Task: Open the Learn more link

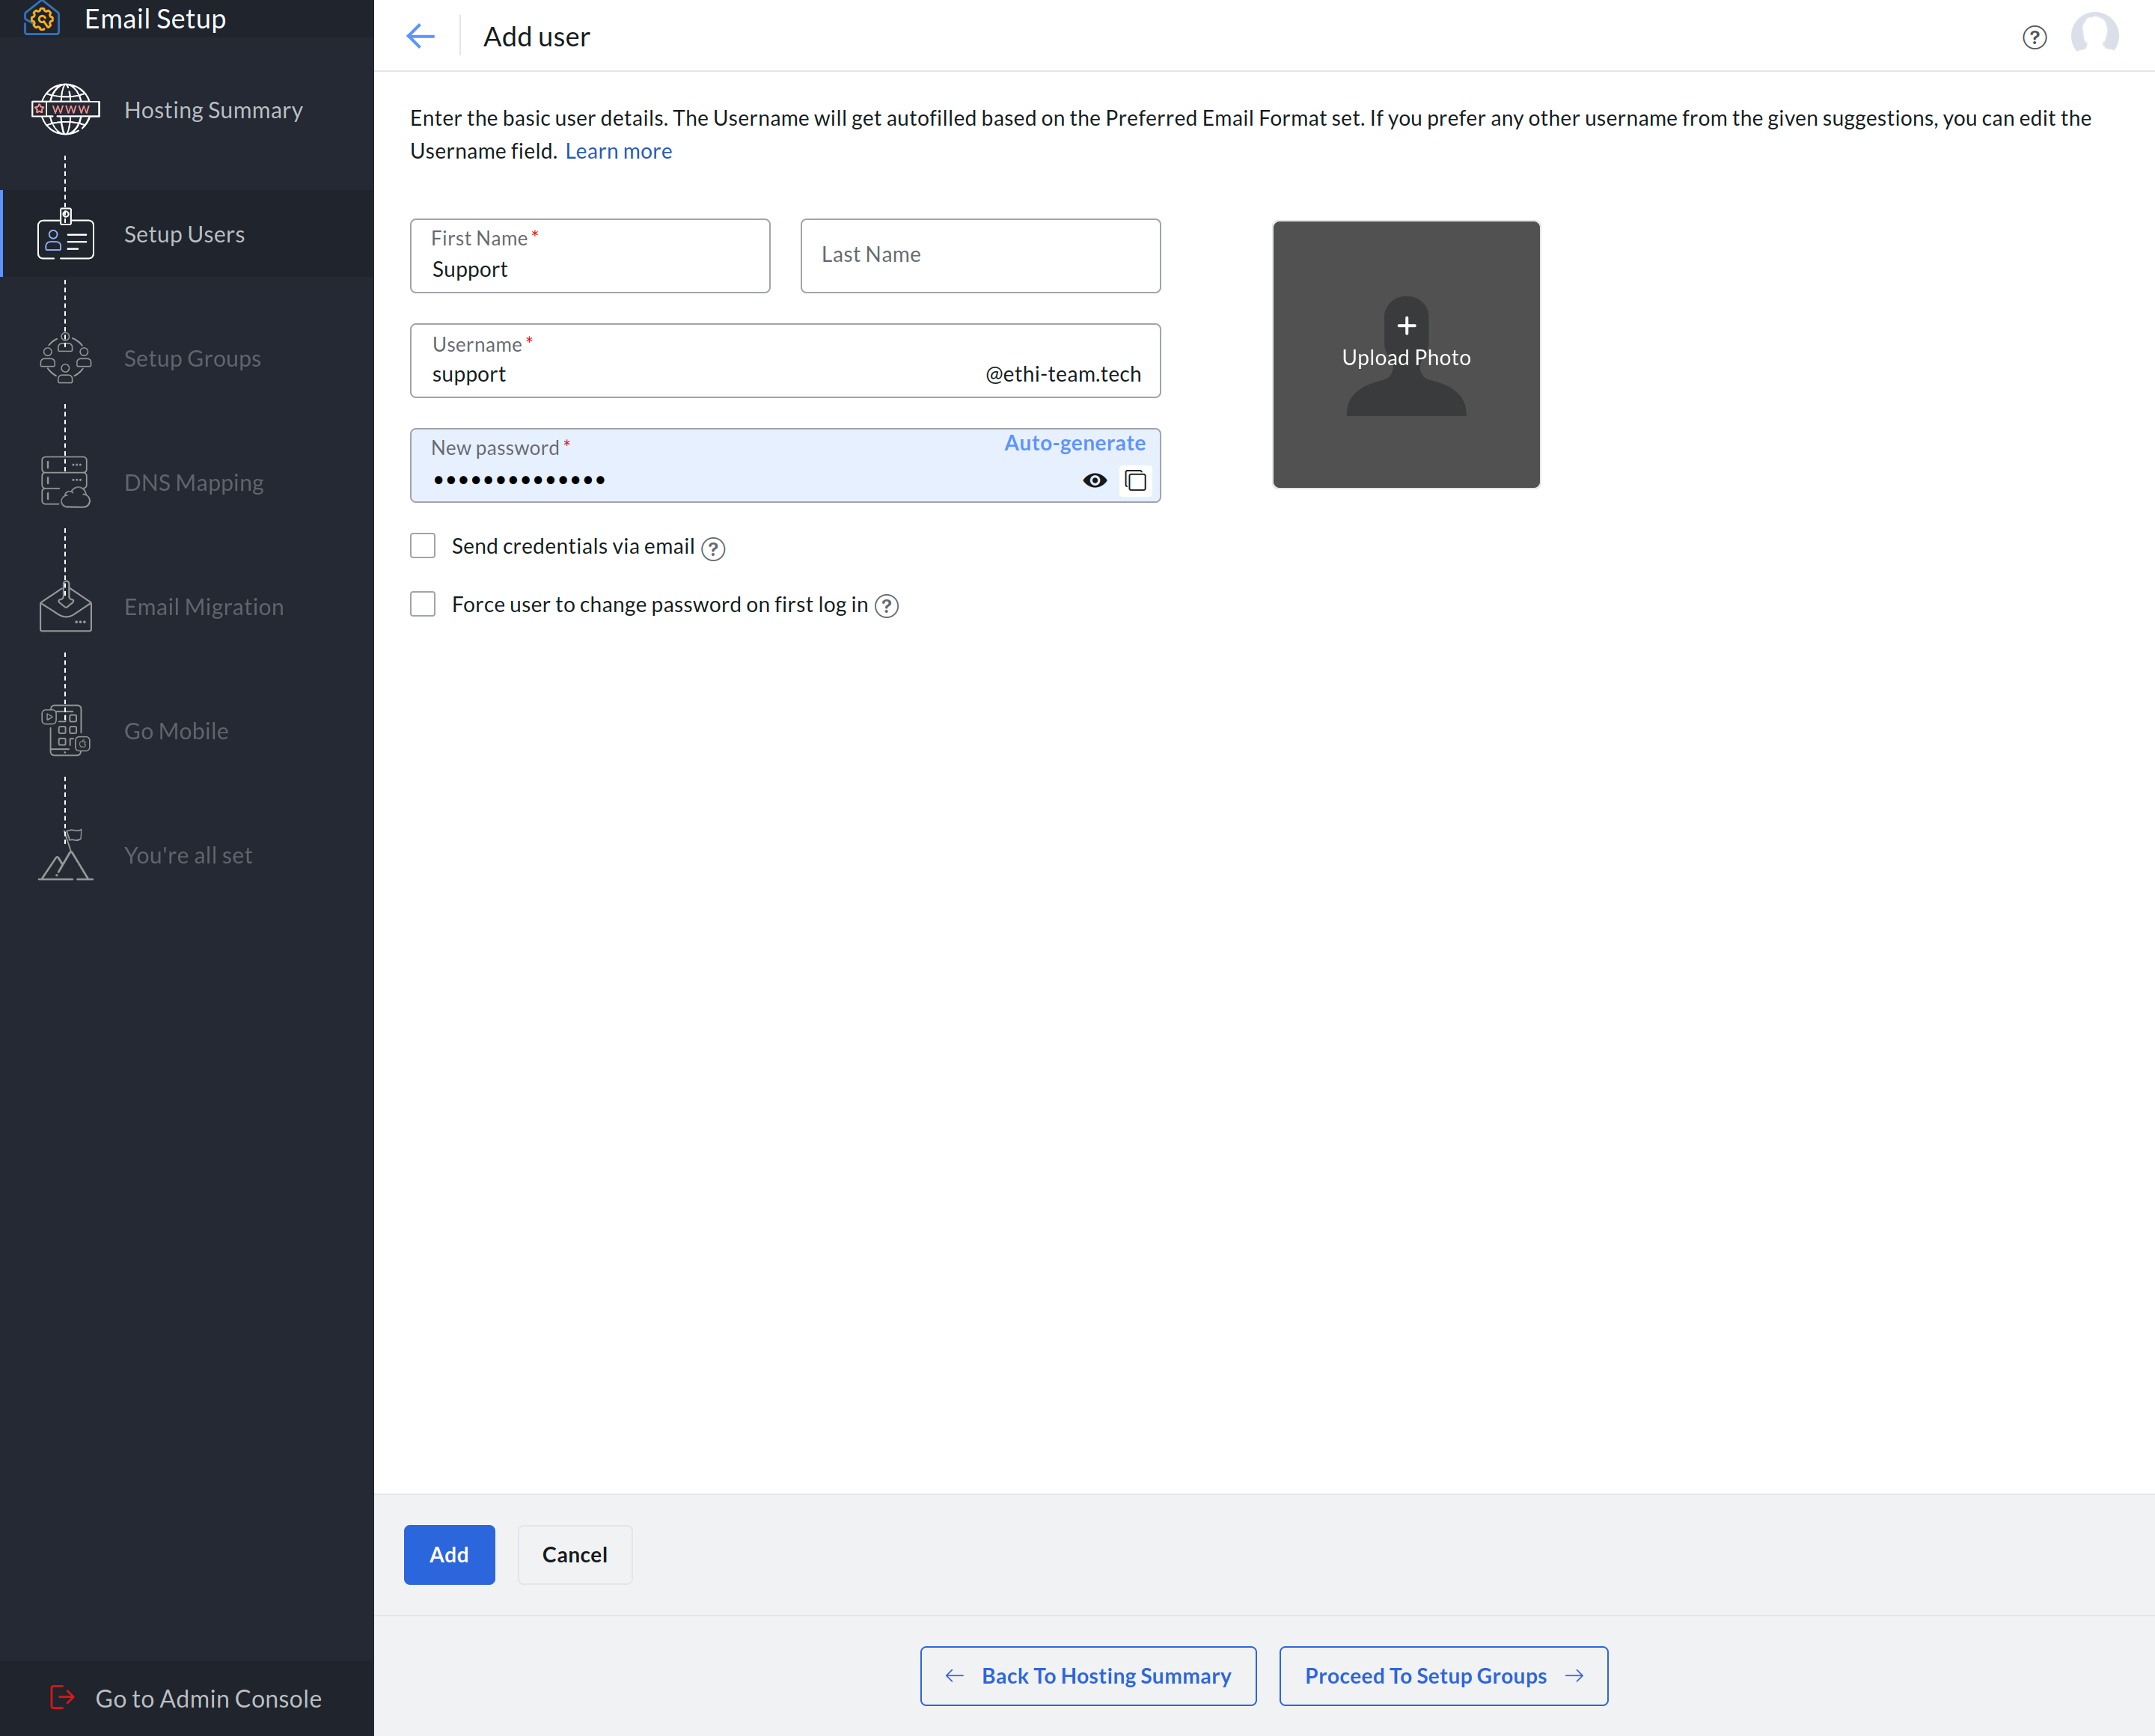Action: (x=618, y=151)
